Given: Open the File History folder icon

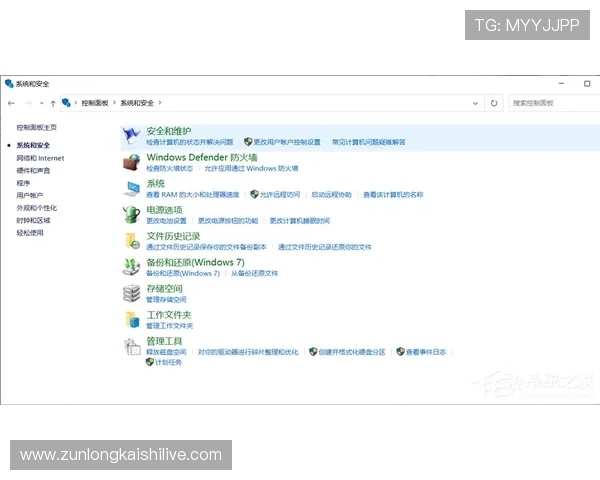Looking at the screenshot, I should click(x=132, y=240).
